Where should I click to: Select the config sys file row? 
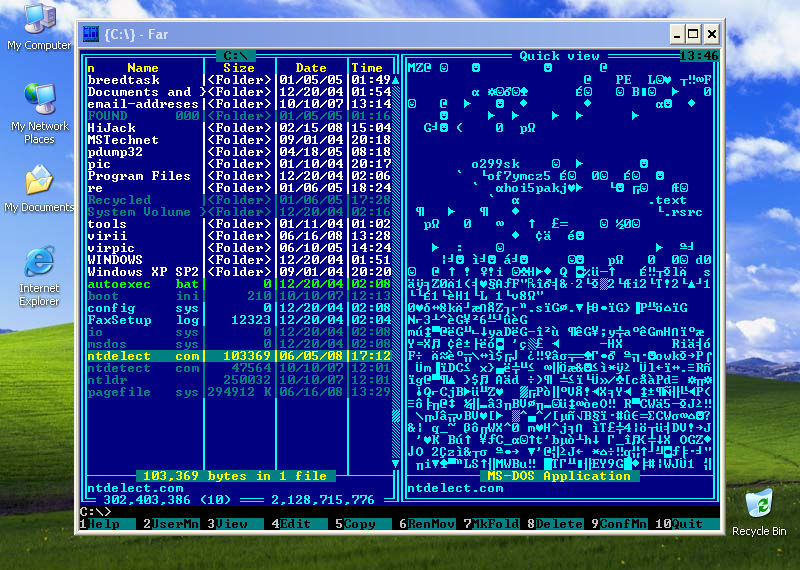click(x=239, y=308)
